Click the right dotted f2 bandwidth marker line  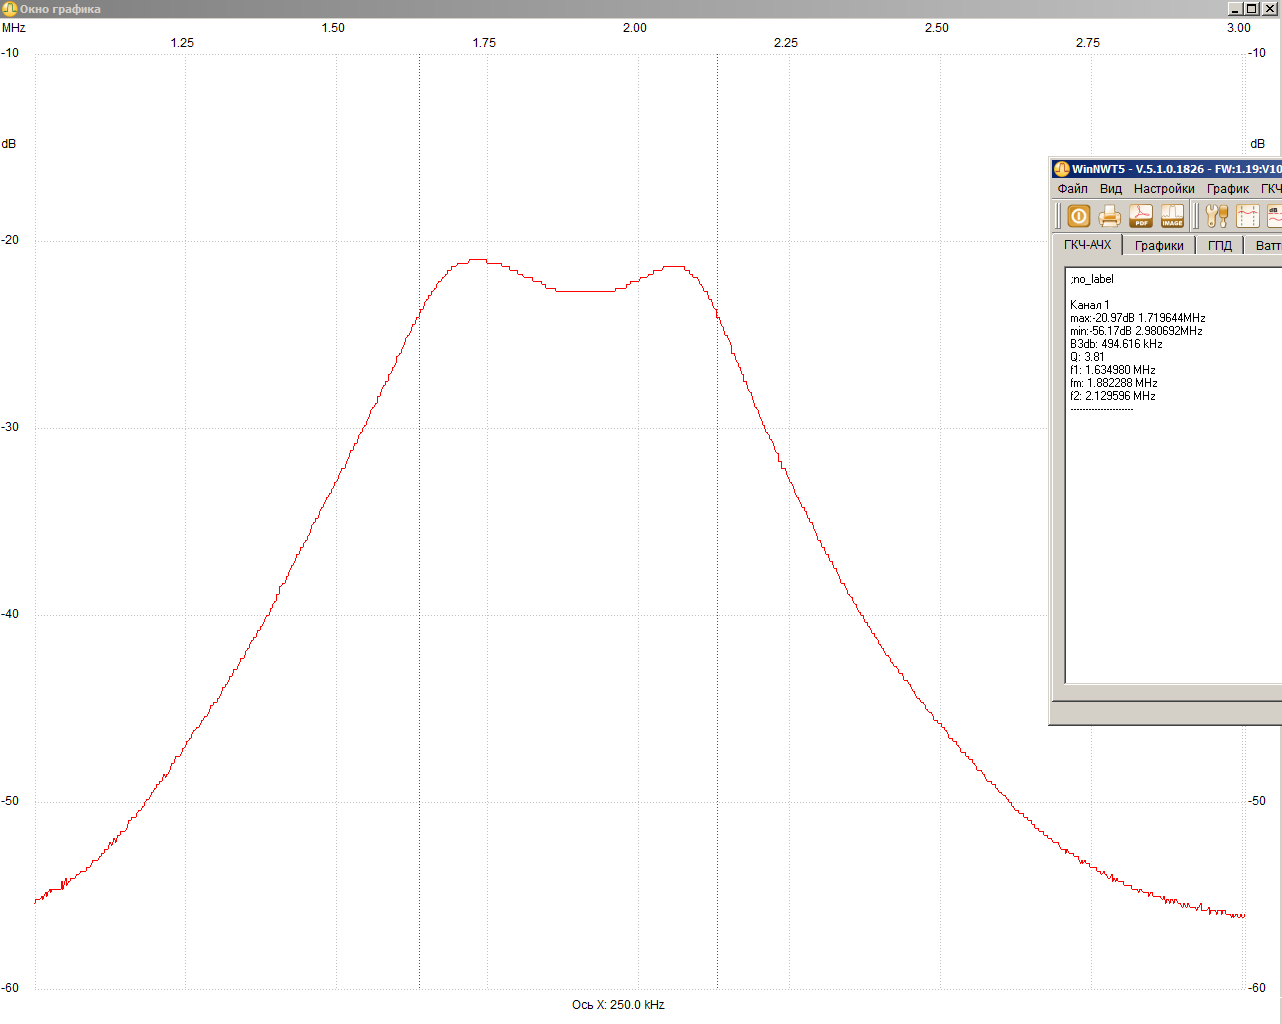pos(717,600)
